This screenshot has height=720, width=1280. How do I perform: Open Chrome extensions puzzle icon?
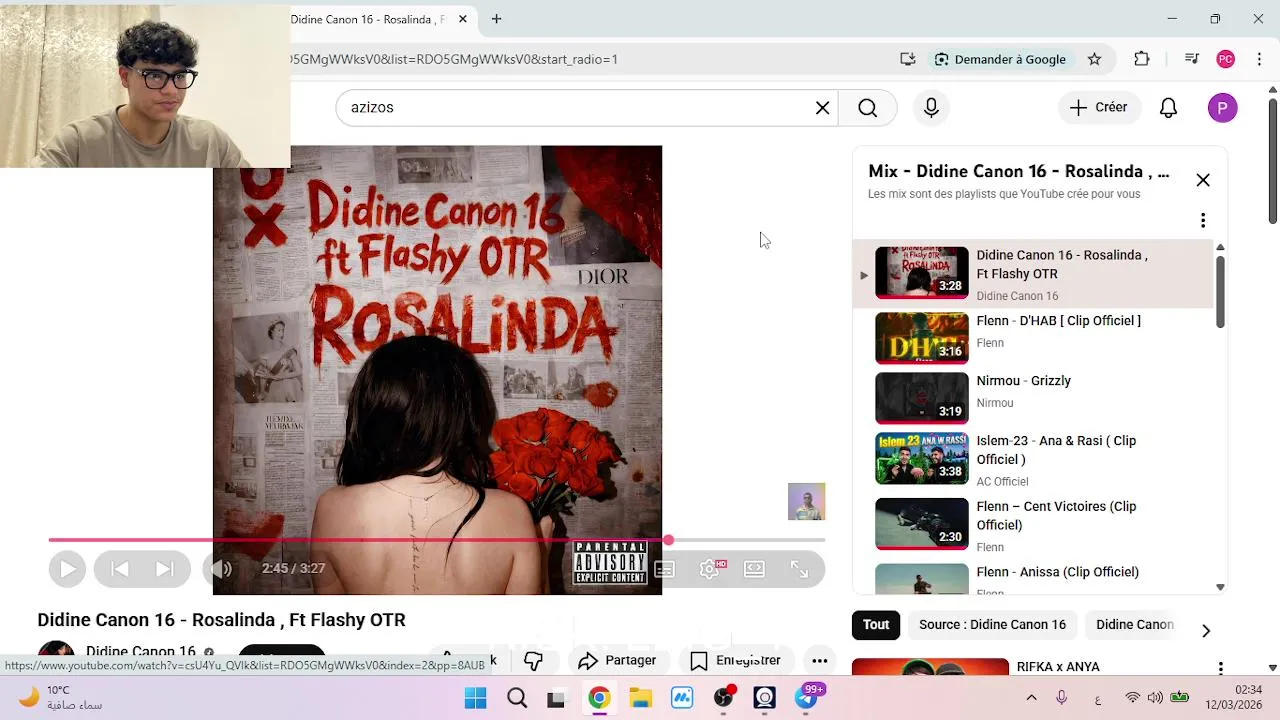(x=1142, y=59)
